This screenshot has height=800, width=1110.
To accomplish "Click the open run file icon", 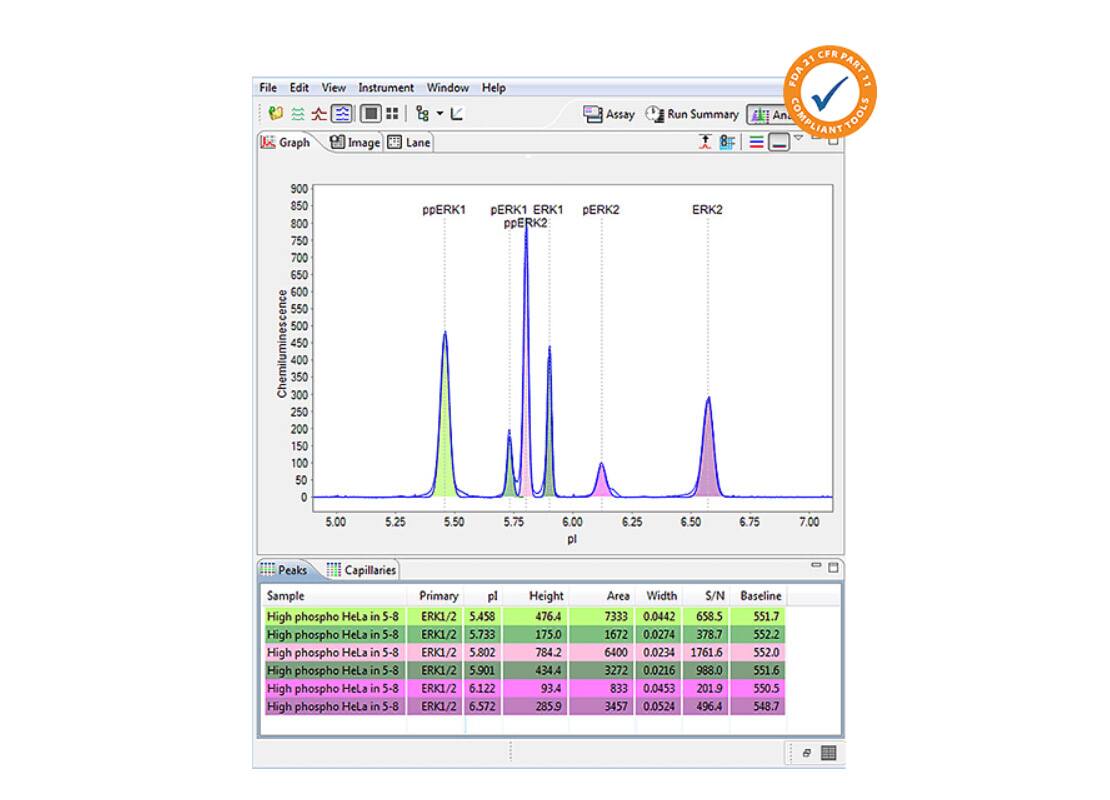I will tap(275, 113).
